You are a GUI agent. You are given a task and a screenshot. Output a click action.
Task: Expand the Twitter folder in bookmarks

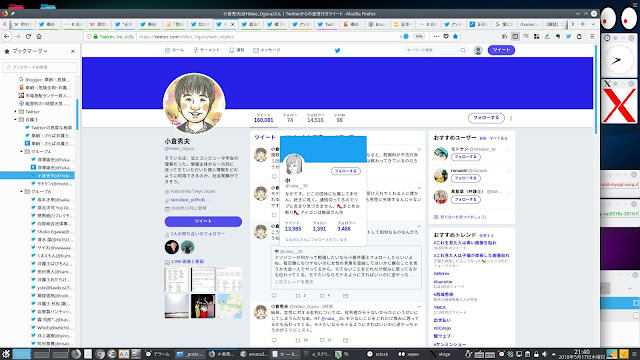click(16, 111)
